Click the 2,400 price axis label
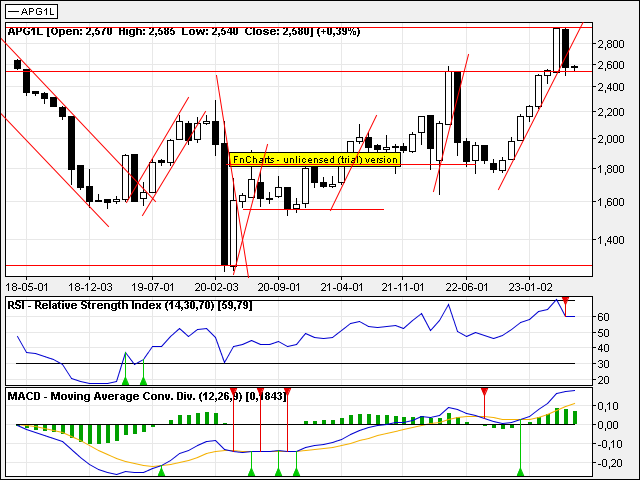The width and height of the screenshot is (640, 480). pos(611,87)
